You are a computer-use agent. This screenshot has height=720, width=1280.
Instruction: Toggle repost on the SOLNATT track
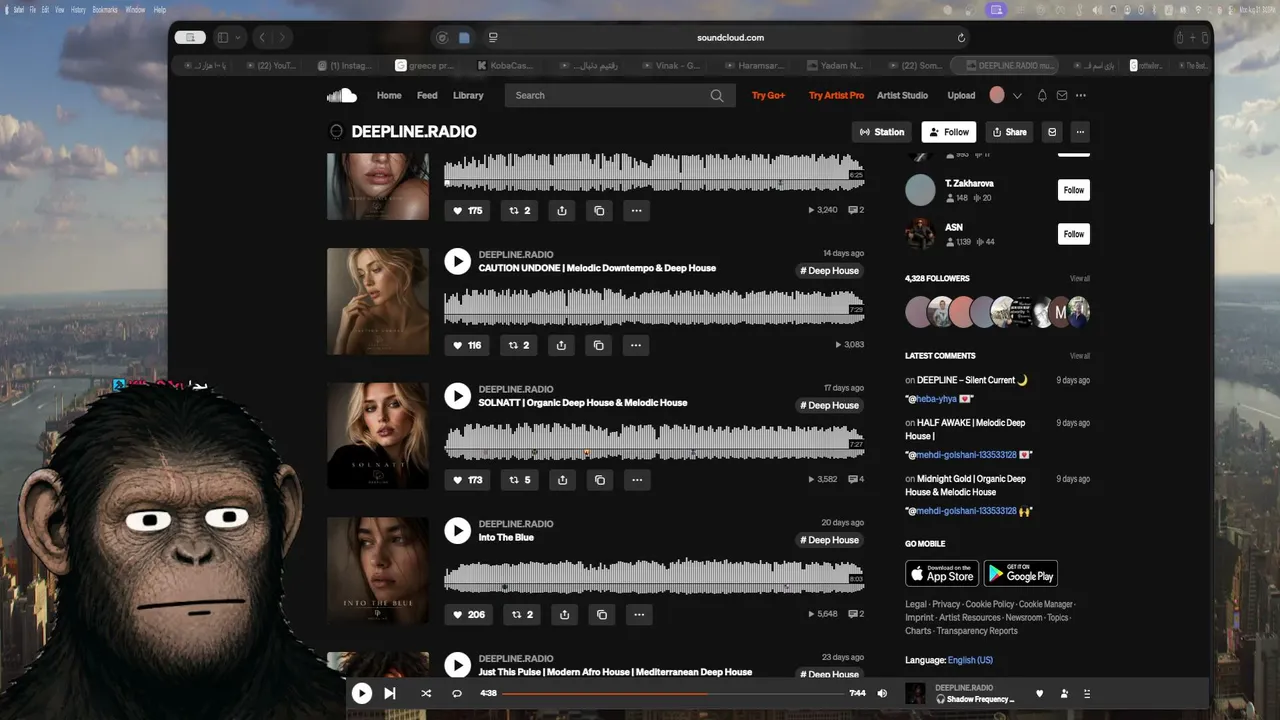pos(520,480)
